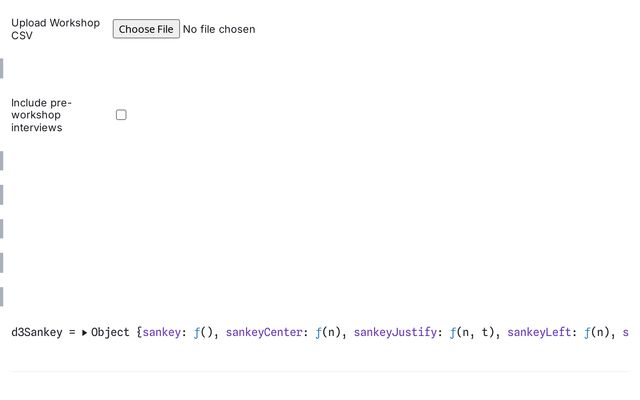Click the 'sankeyCenter' property name

coord(264,332)
